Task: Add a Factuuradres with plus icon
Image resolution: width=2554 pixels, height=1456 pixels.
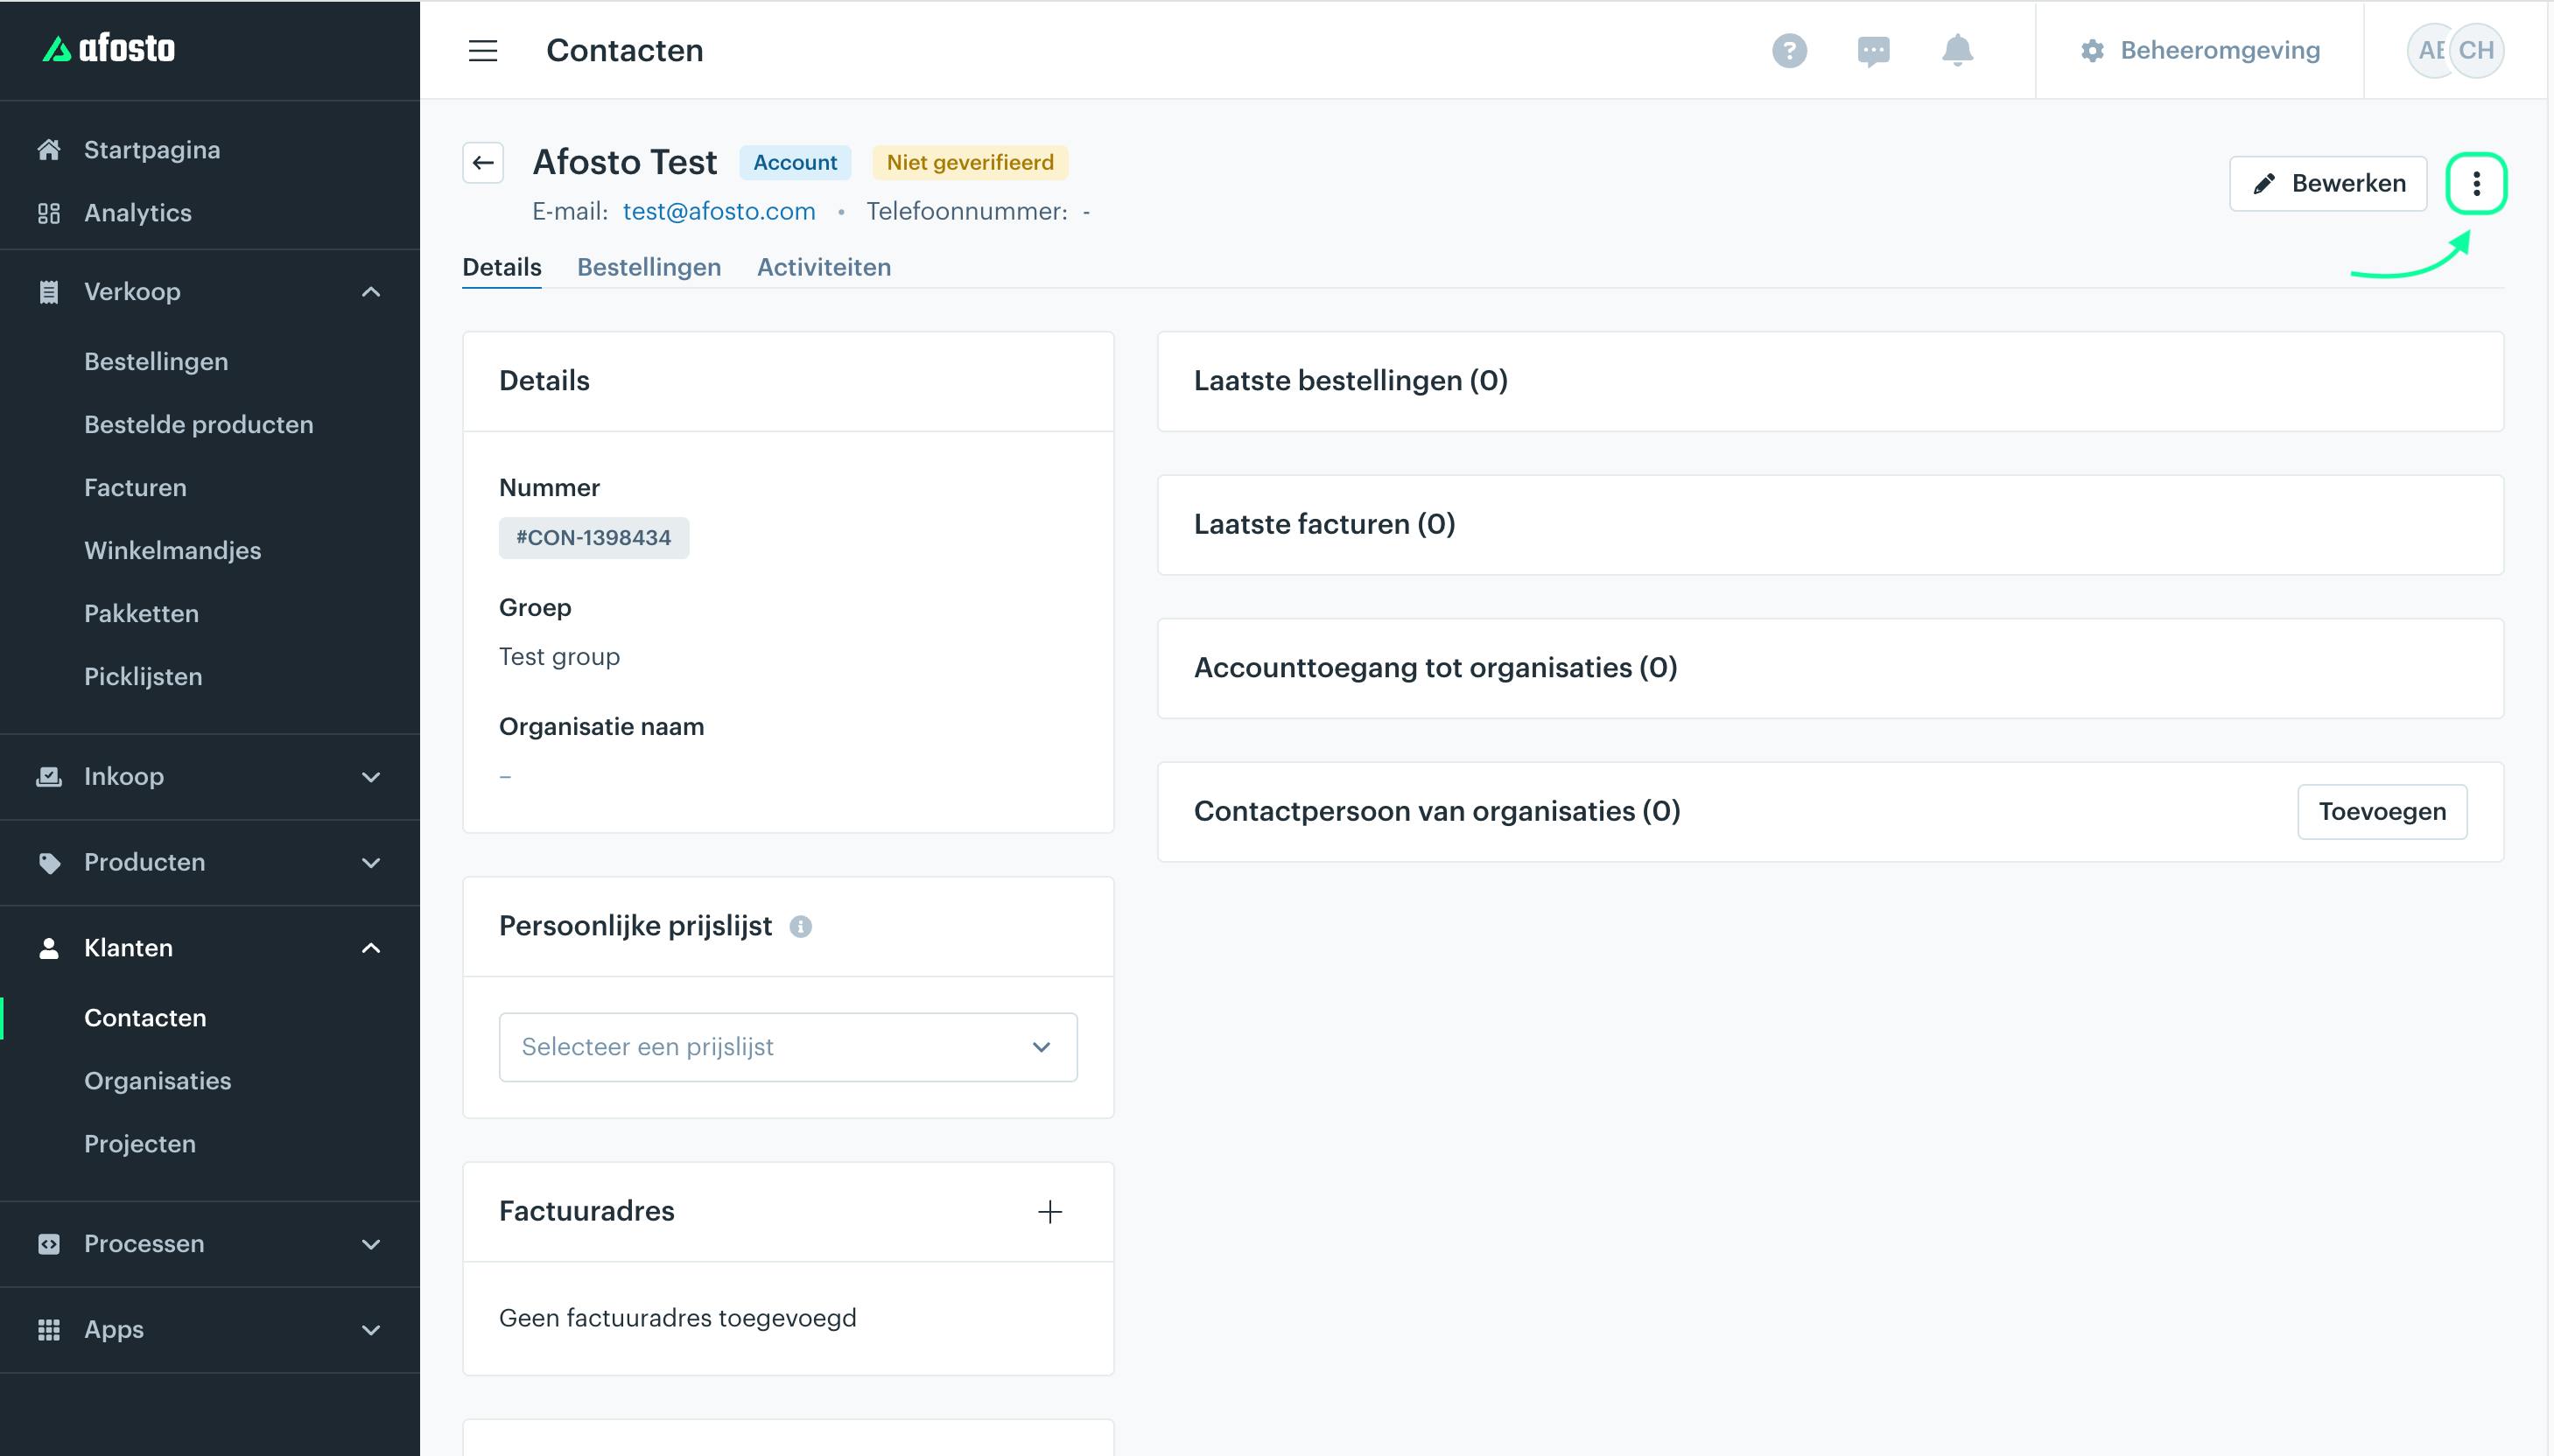Action: (x=1049, y=1212)
